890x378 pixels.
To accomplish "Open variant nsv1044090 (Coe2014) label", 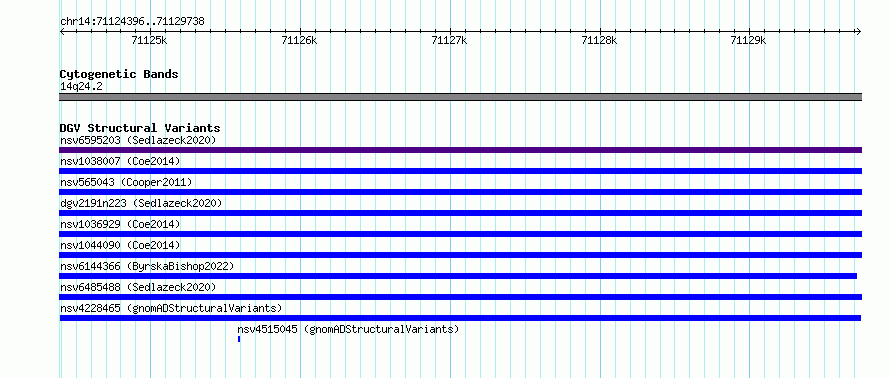I will (x=120, y=245).
